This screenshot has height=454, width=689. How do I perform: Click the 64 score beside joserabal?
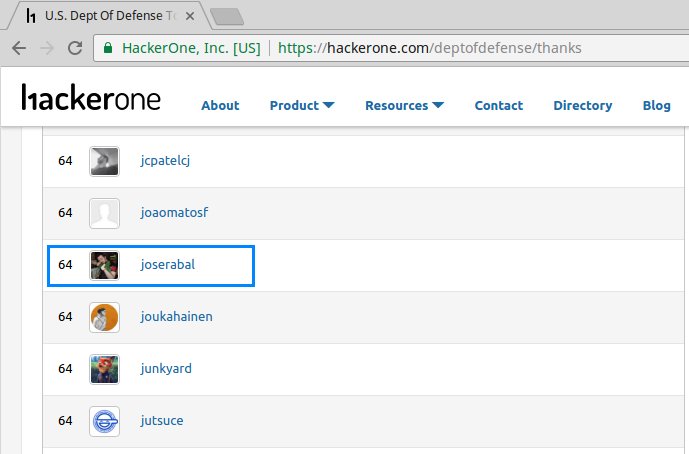tap(65, 265)
